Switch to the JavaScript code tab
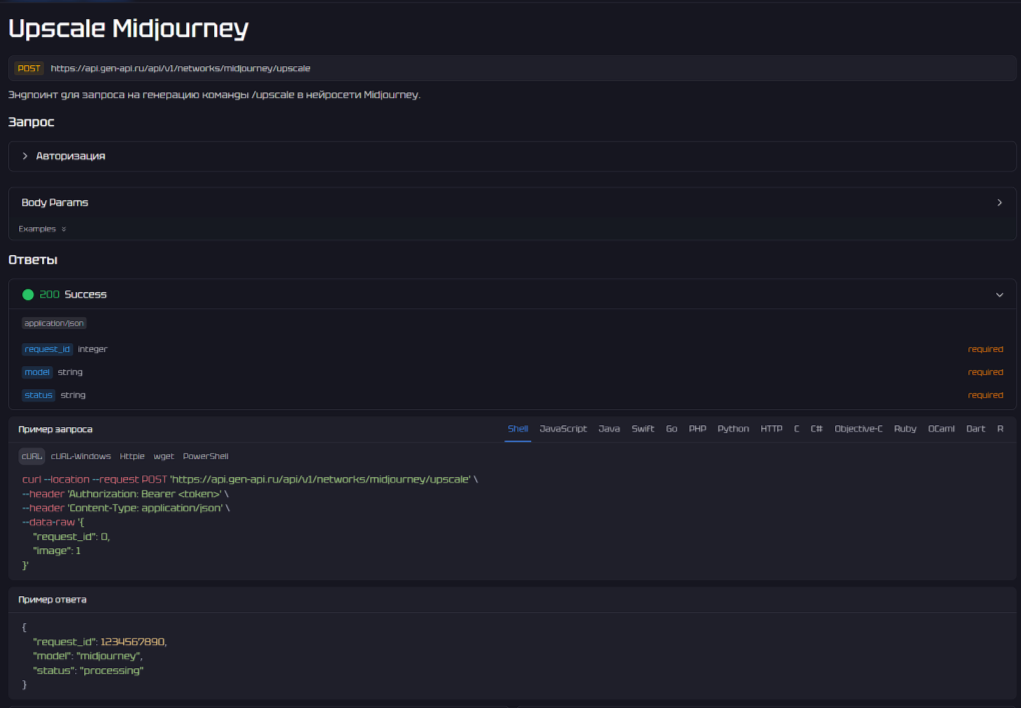Image resolution: width=1021 pixels, height=708 pixels. coord(563,429)
